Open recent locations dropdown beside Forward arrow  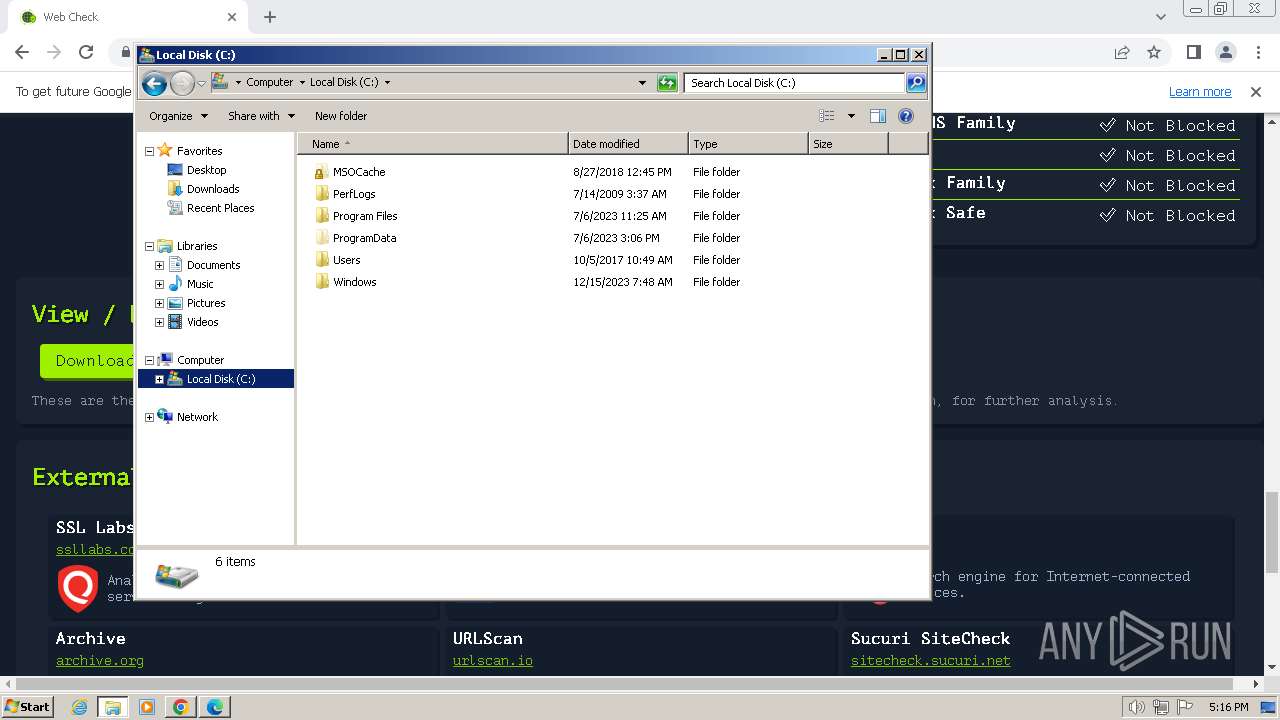[x=201, y=83]
